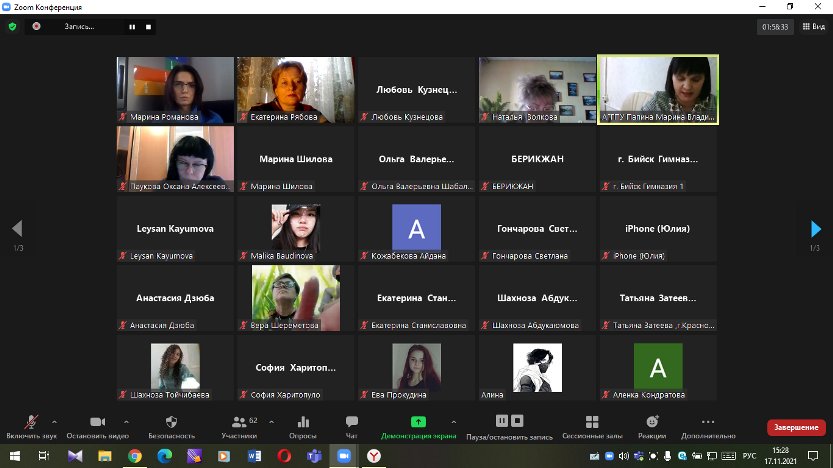The image size is (833, 468).
Task: Unmute microphone with Включить звук button
Action: [x=32, y=424]
